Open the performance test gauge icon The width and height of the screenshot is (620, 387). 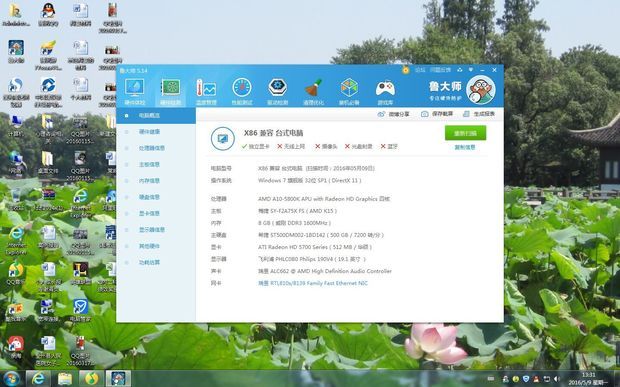coord(242,91)
